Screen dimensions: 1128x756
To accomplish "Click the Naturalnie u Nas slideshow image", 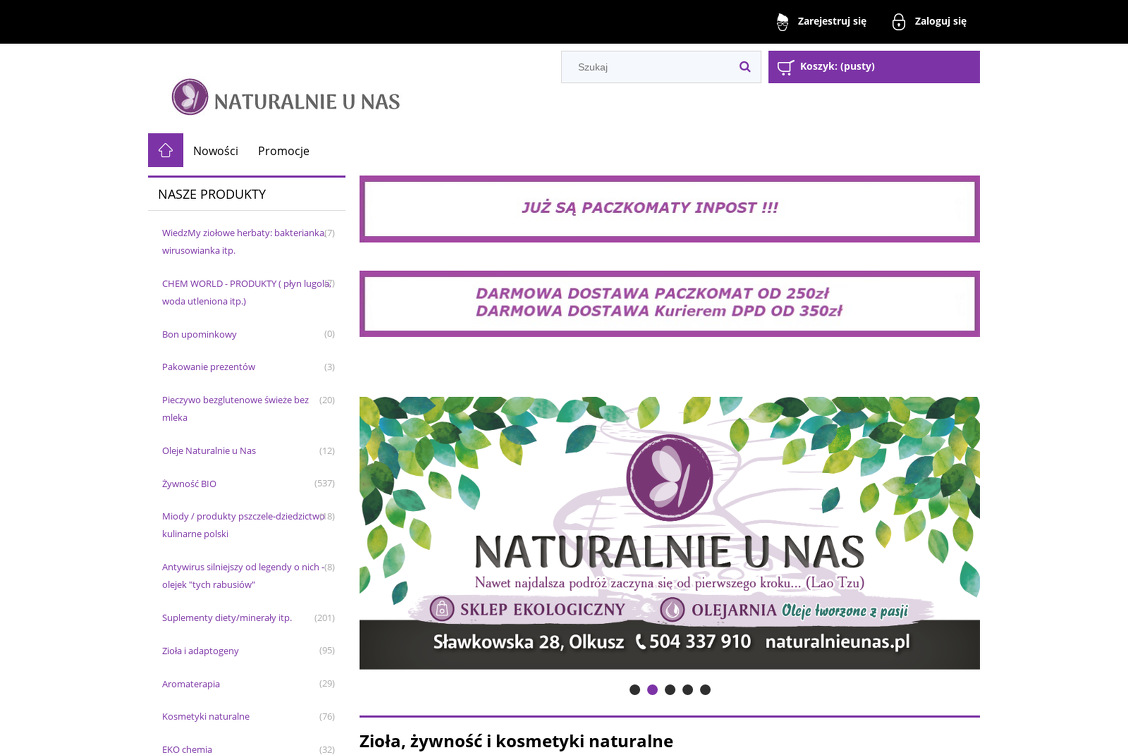I will (x=669, y=533).
